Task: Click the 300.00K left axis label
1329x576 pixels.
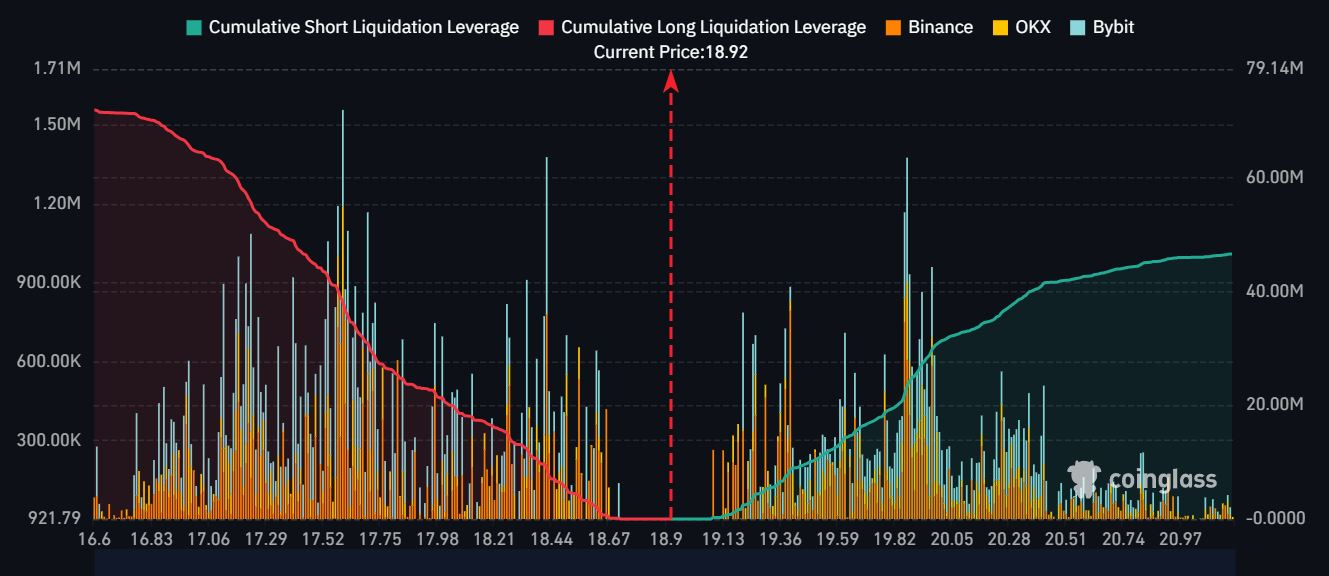Action: 49,440
